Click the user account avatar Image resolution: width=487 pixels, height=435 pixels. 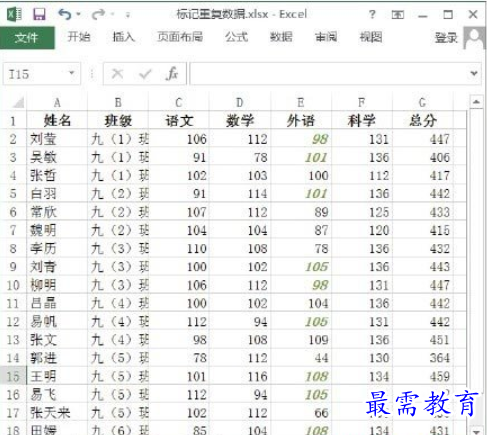(x=475, y=38)
